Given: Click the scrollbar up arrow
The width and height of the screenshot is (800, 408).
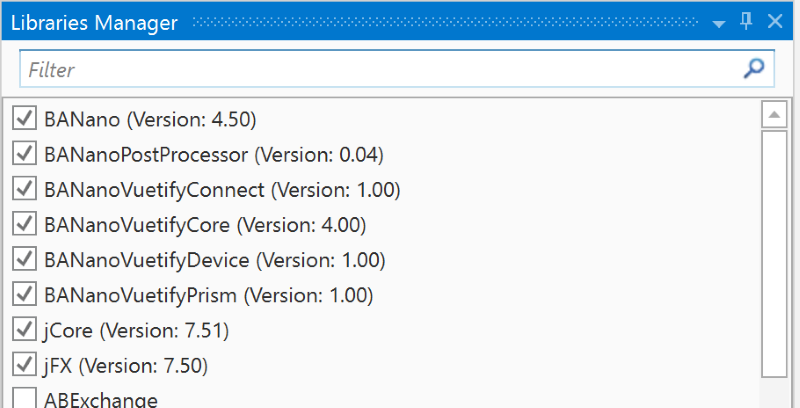Looking at the screenshot, I should (x=775, y=115).
